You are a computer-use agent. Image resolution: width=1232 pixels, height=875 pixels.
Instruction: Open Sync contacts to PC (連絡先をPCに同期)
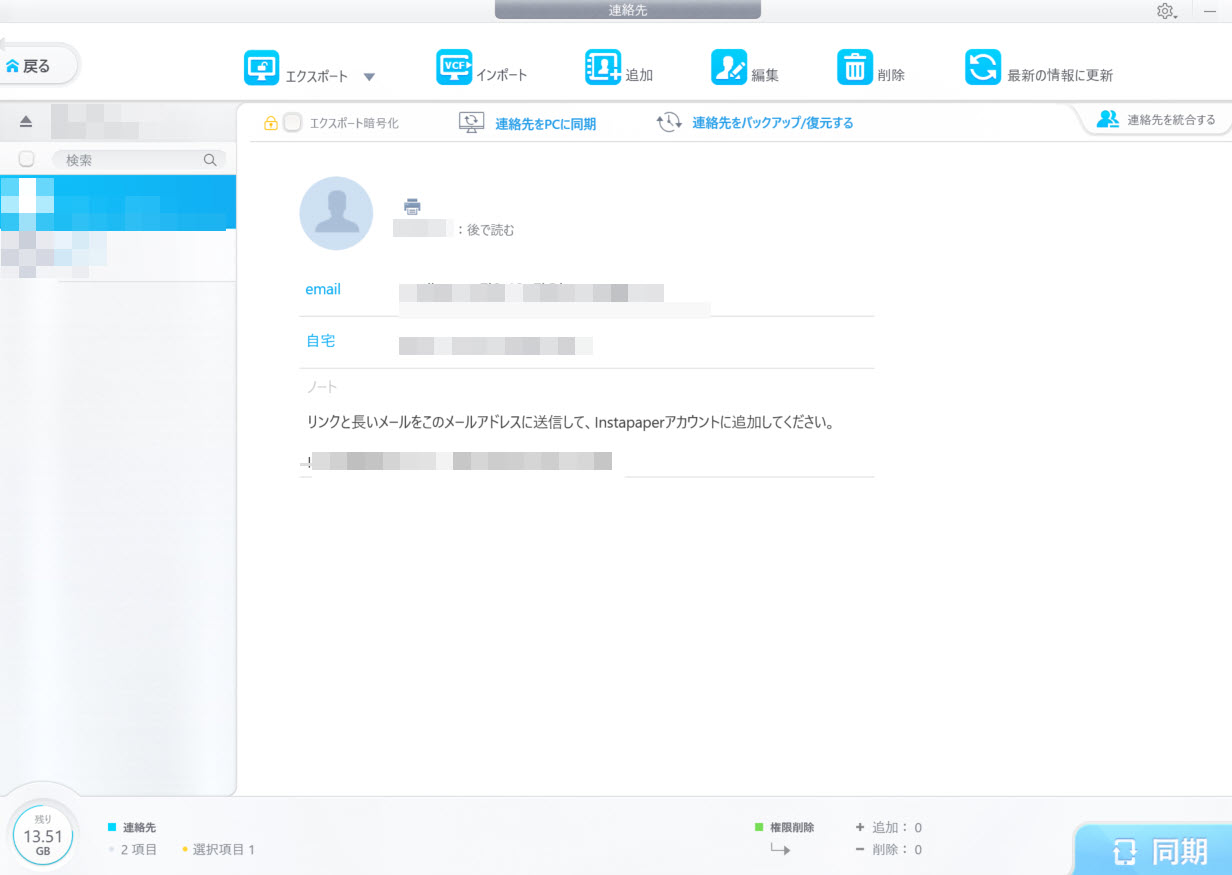[545, 123]
